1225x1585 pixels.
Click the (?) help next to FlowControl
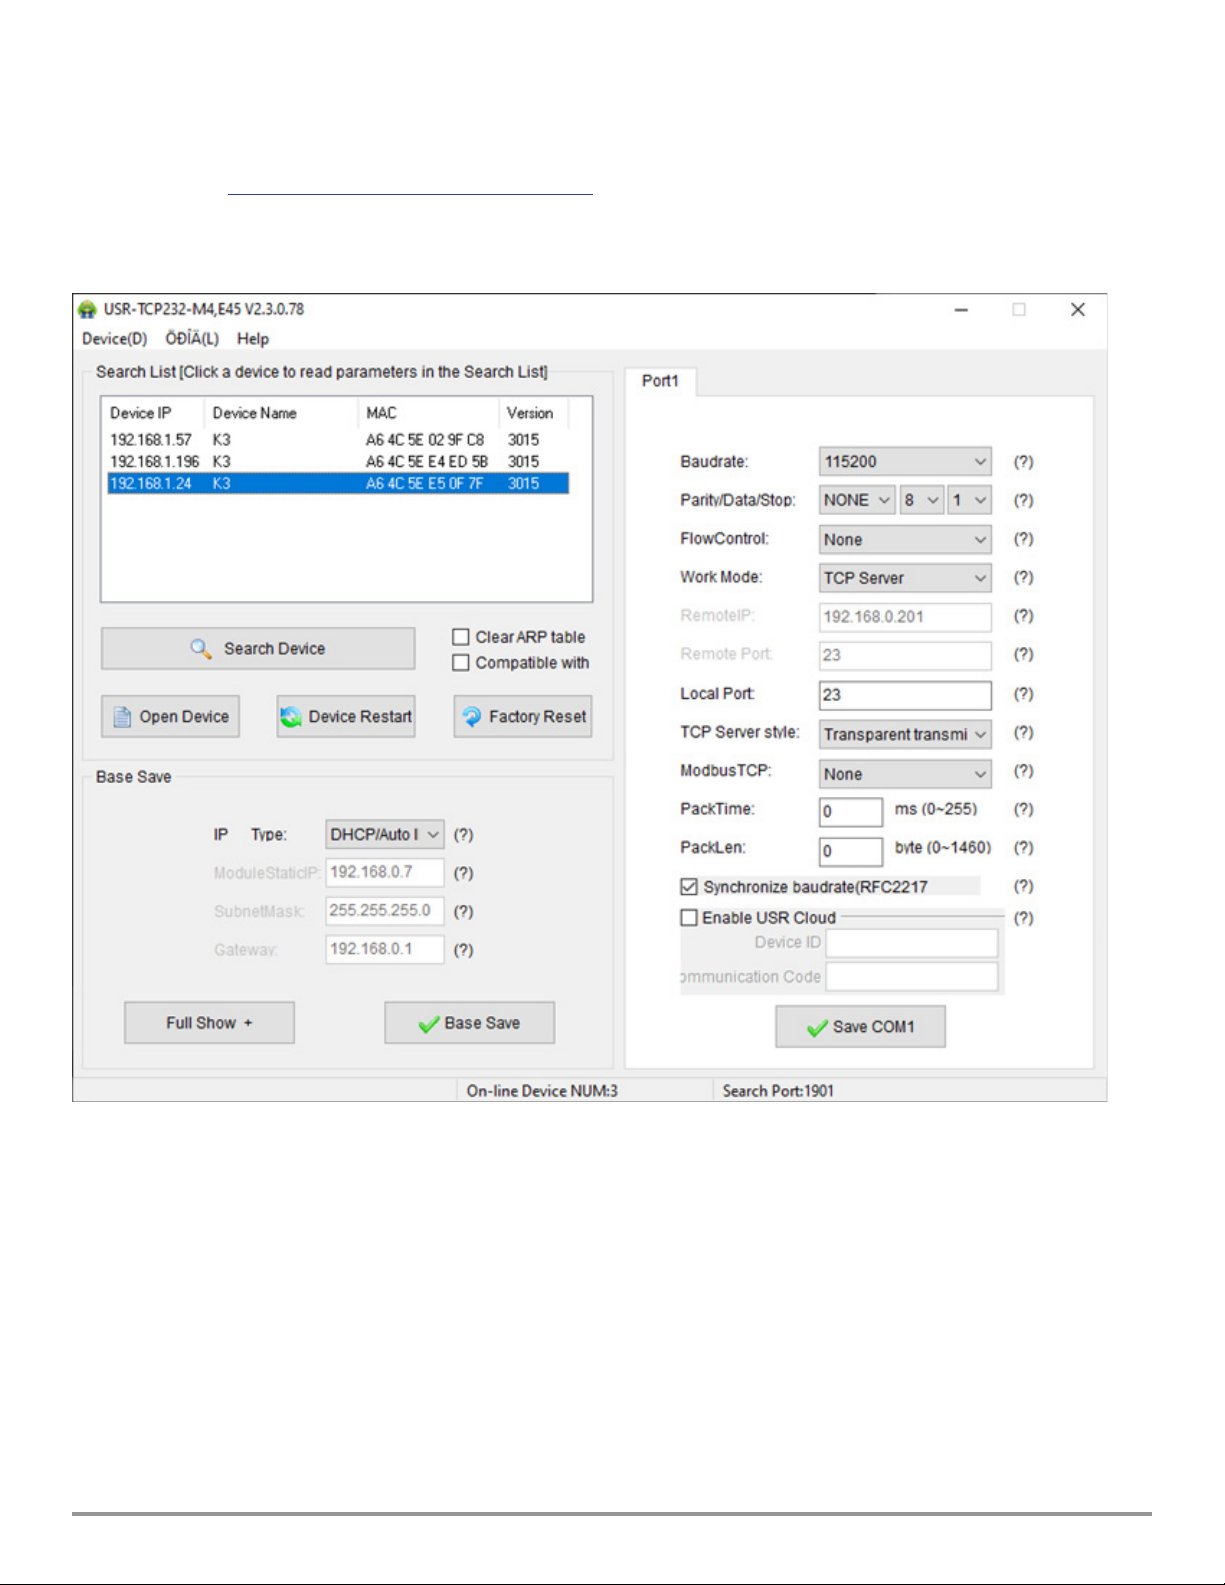(1023, 539)
